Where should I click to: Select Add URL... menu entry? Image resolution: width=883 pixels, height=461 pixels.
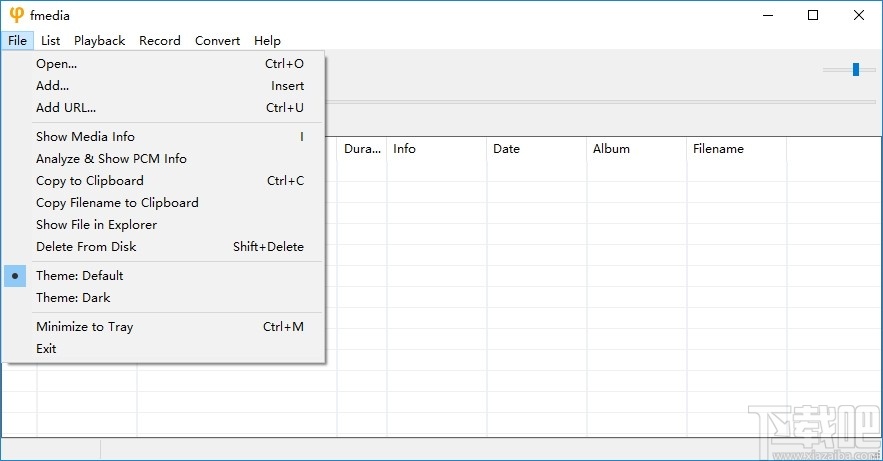66,107
